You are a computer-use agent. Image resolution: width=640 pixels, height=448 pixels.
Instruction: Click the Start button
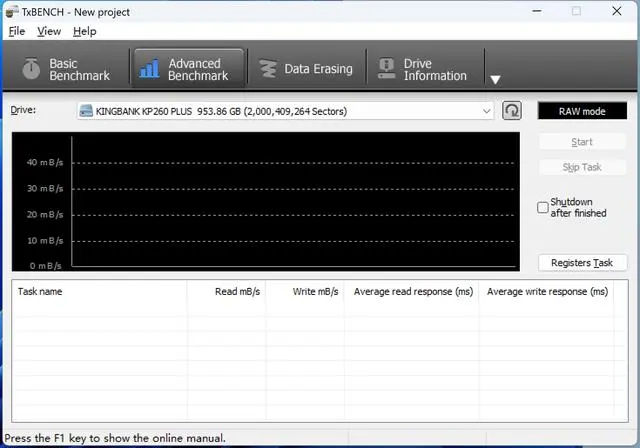(x=582, y=142)
